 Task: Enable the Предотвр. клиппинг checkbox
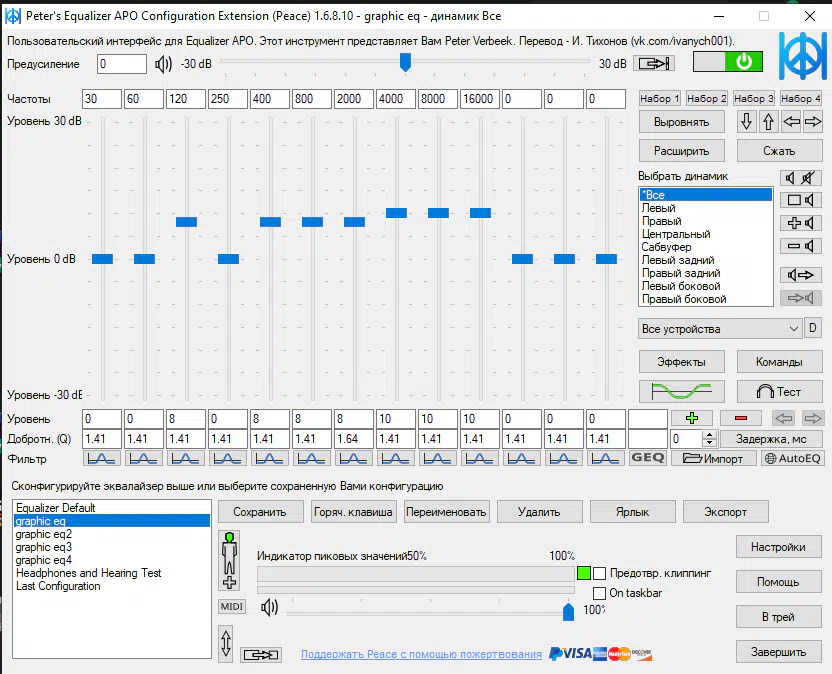tap(600, 574)
